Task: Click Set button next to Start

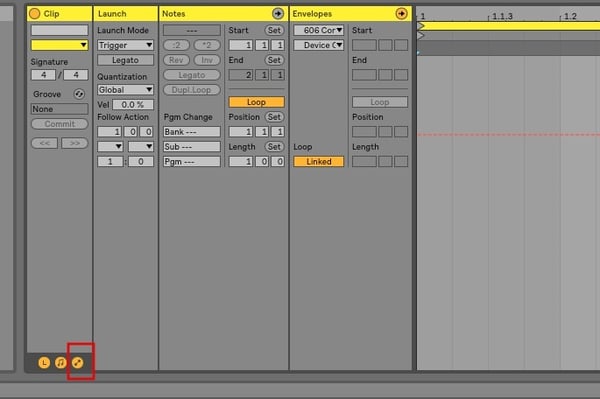Action: [x=274, y=30]
